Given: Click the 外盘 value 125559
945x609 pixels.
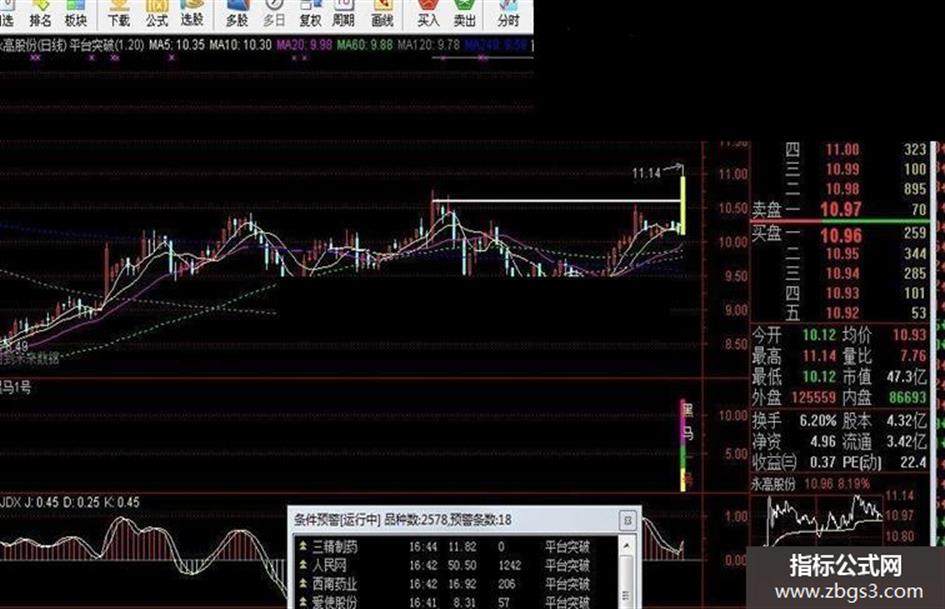Looking at the screenshot, I should 813,398.
